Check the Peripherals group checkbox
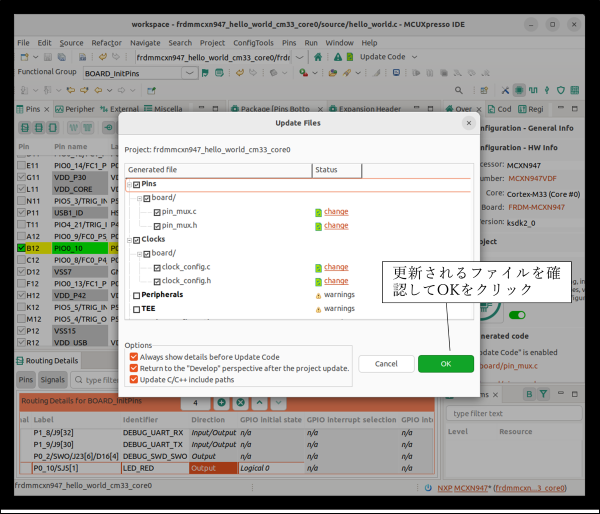The height and width of the screenshot is (514, 600). (x=137, y=295)
